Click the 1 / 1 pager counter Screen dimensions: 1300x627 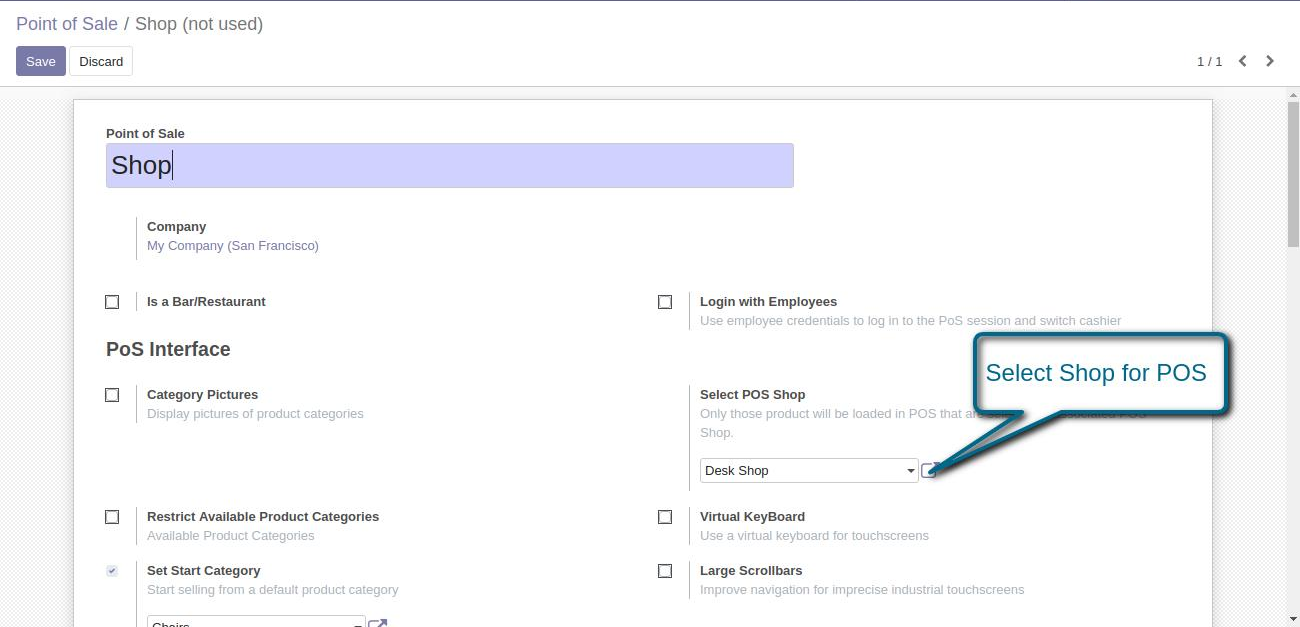click(x=1209, y=61)
